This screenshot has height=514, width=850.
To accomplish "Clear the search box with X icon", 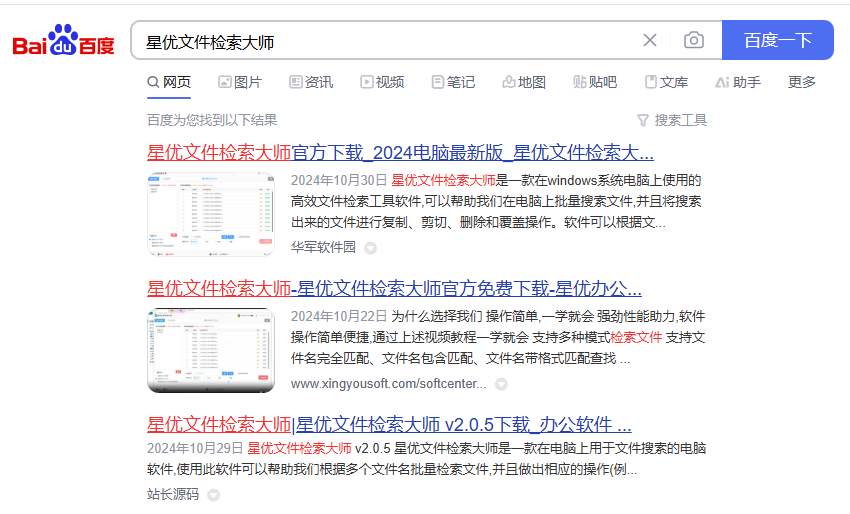I will [650, 40].
